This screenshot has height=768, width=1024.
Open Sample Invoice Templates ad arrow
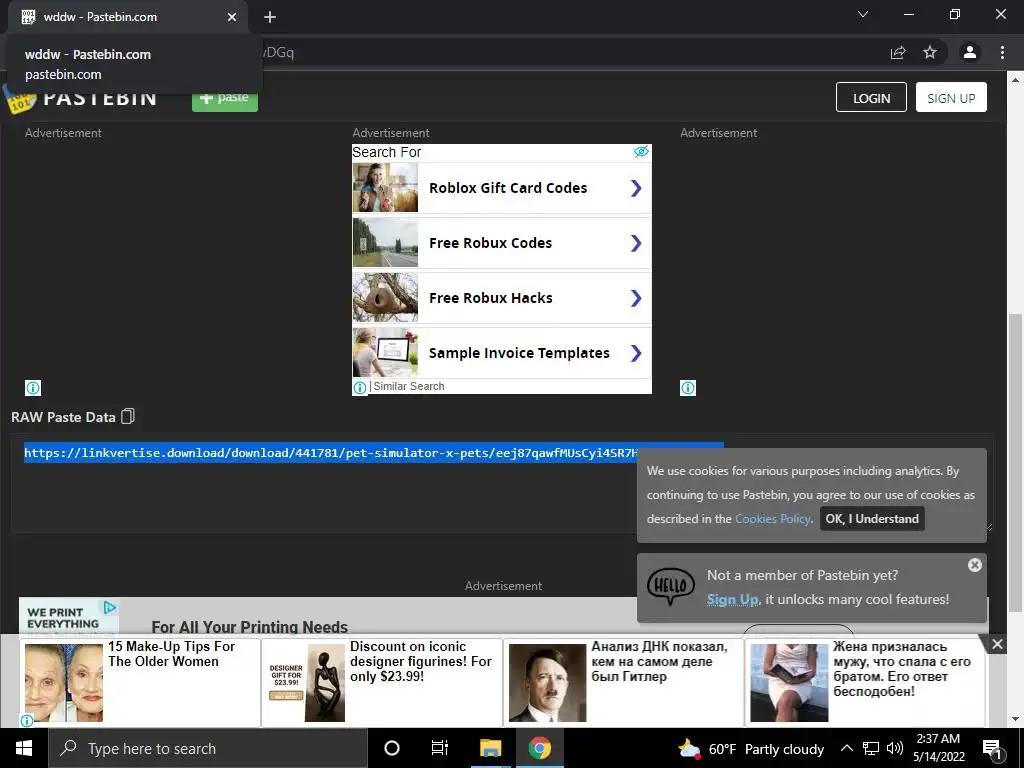click(x=636, y=353)
